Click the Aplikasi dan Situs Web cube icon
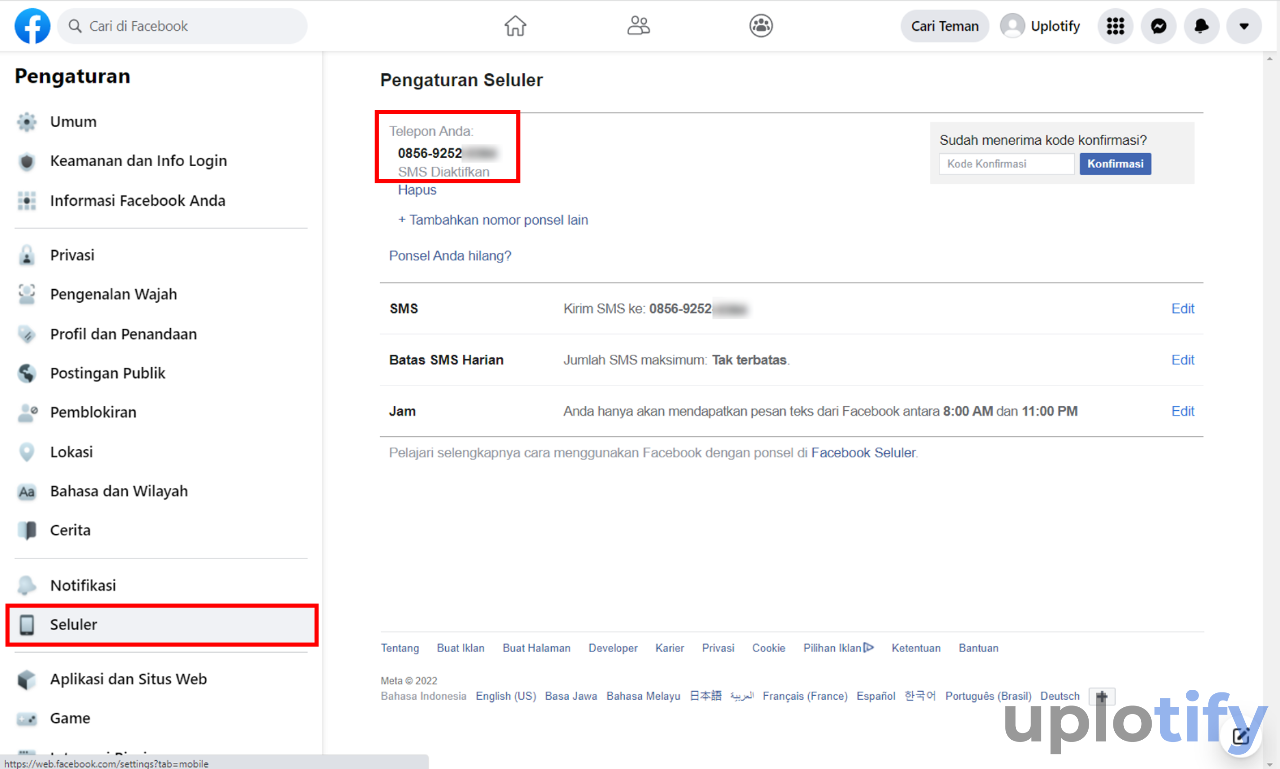Image resolution: width=1280 pixels, height=769 pixels. 27,680
